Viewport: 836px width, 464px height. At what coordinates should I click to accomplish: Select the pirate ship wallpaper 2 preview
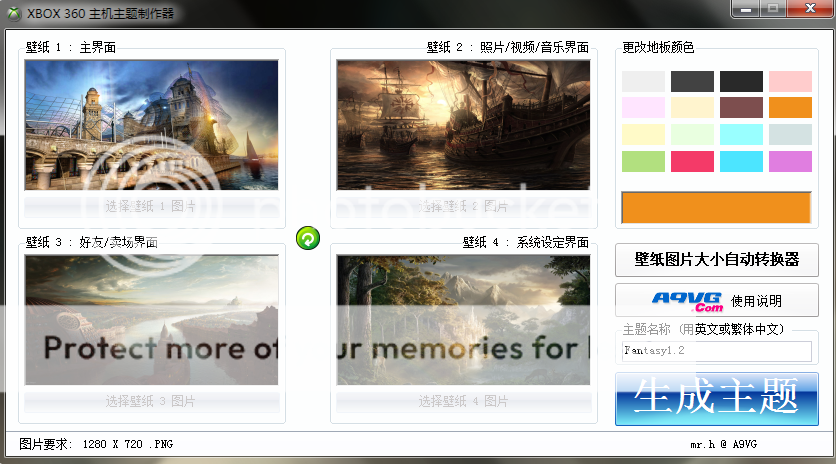(x=463, y=125)
